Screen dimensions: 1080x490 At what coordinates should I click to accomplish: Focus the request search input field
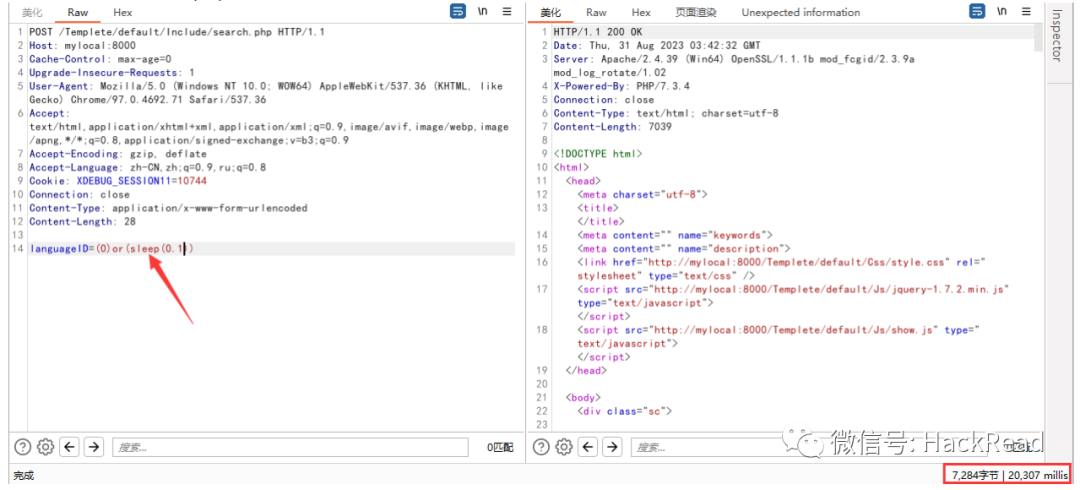click(290, 447)
